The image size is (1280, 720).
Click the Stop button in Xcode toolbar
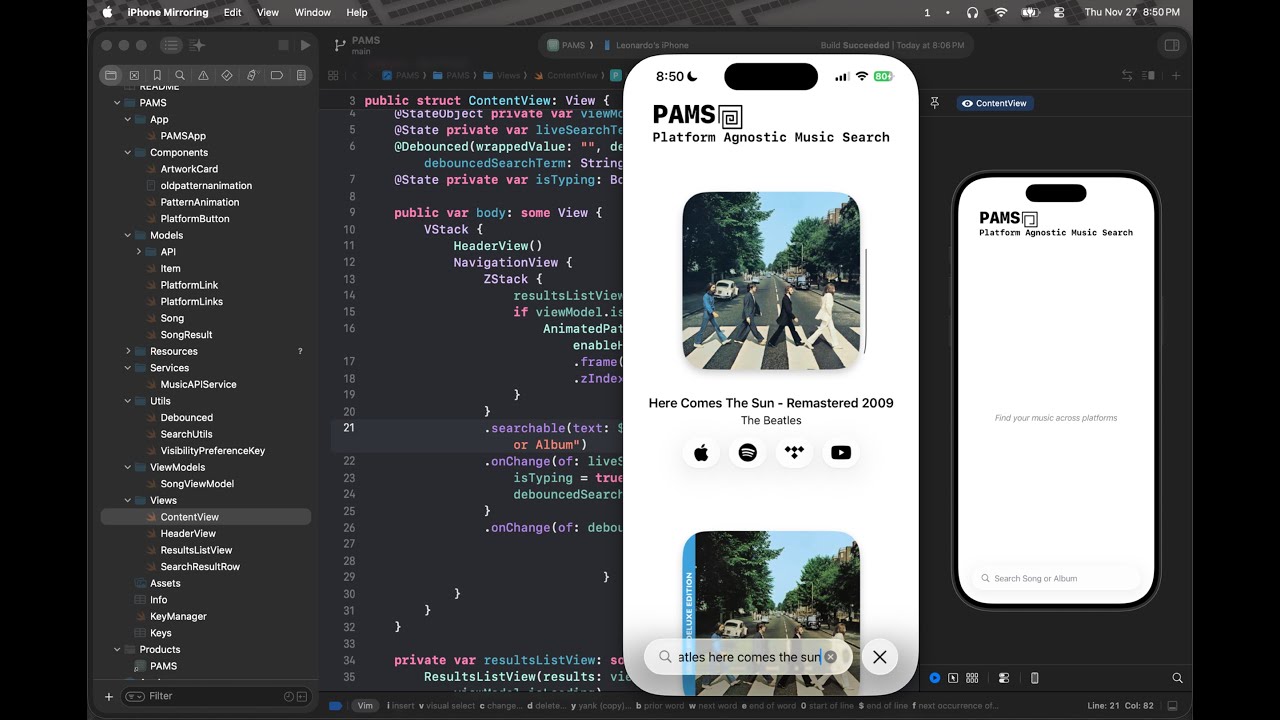pos(283,45)
